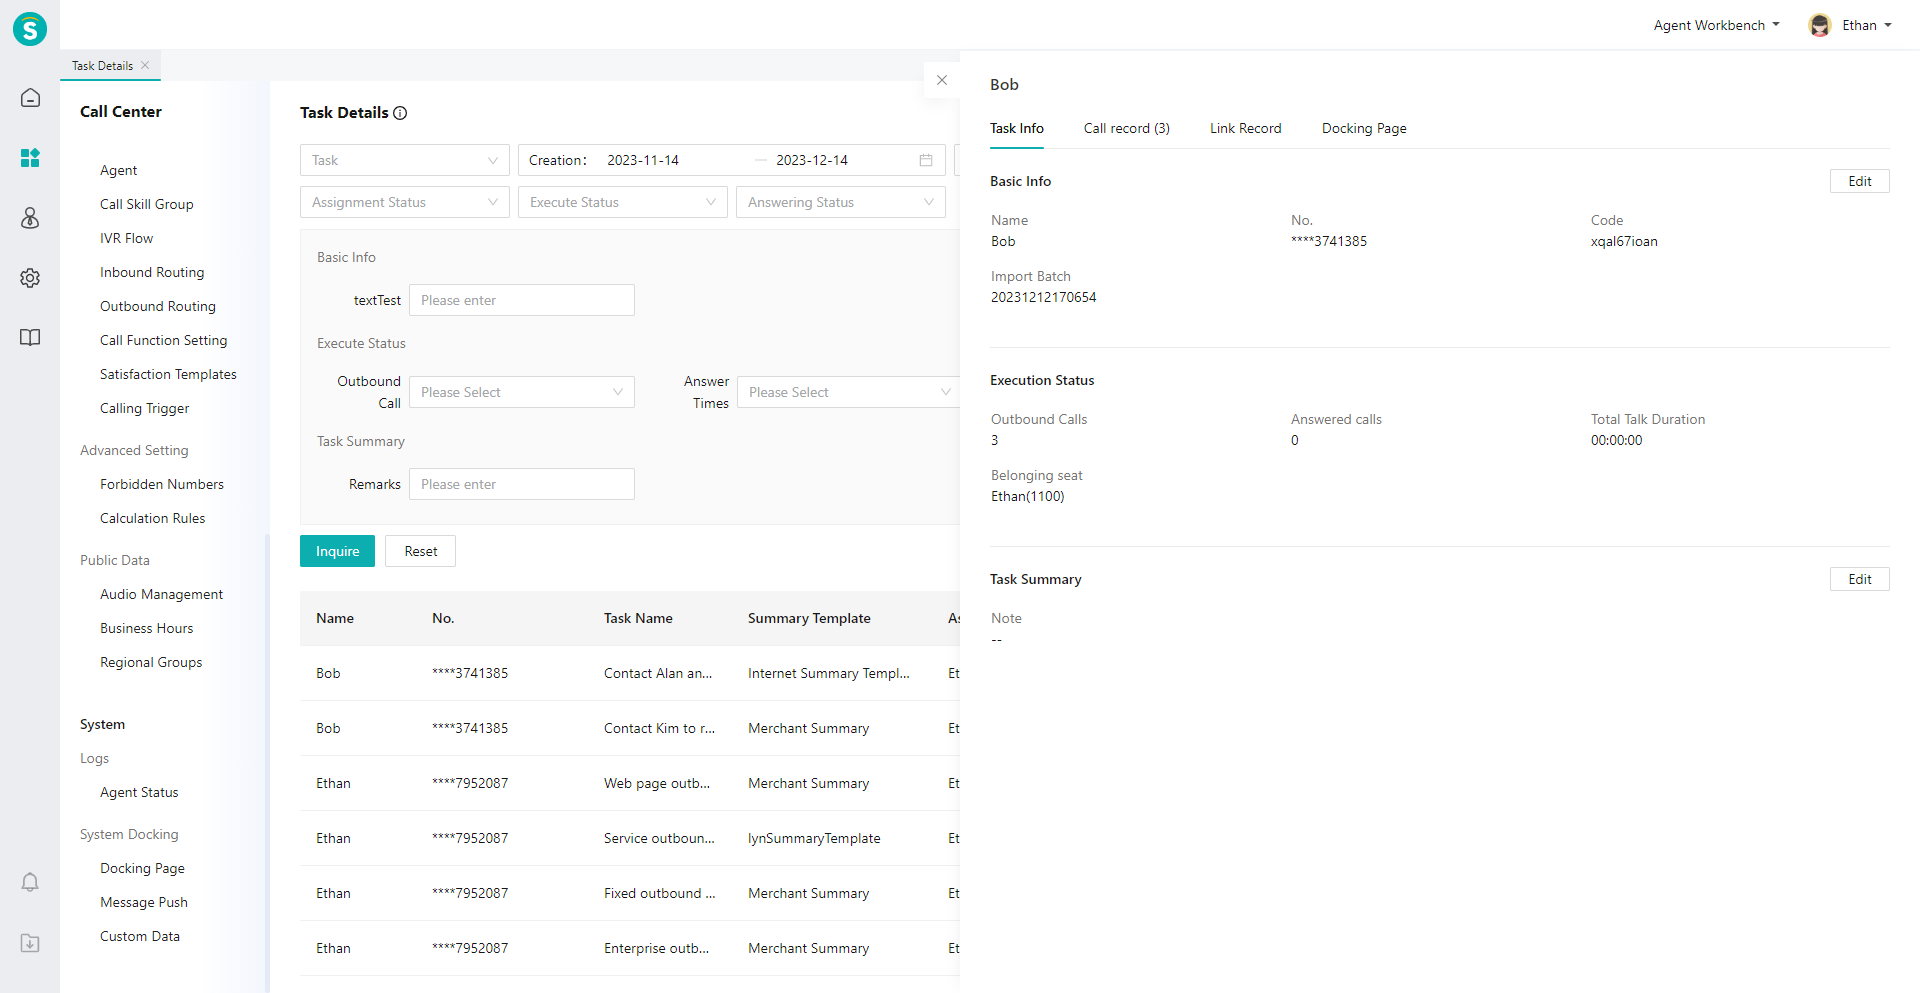Image resolution: width=1920 pixels, height=993 pixels.
Task: Click the green S logo icon
Action: 30,29
